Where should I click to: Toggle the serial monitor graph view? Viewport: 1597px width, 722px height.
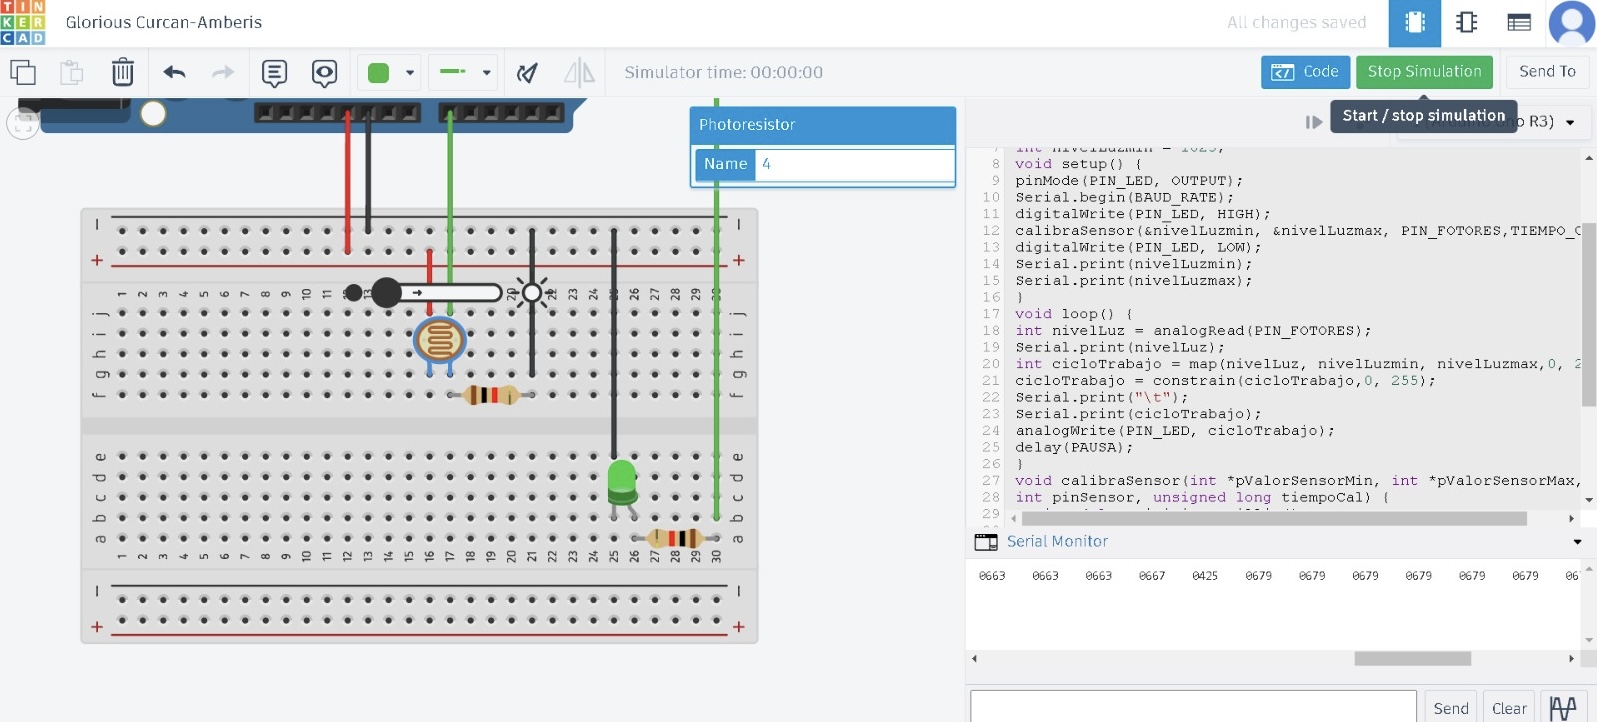(1563, 707)
